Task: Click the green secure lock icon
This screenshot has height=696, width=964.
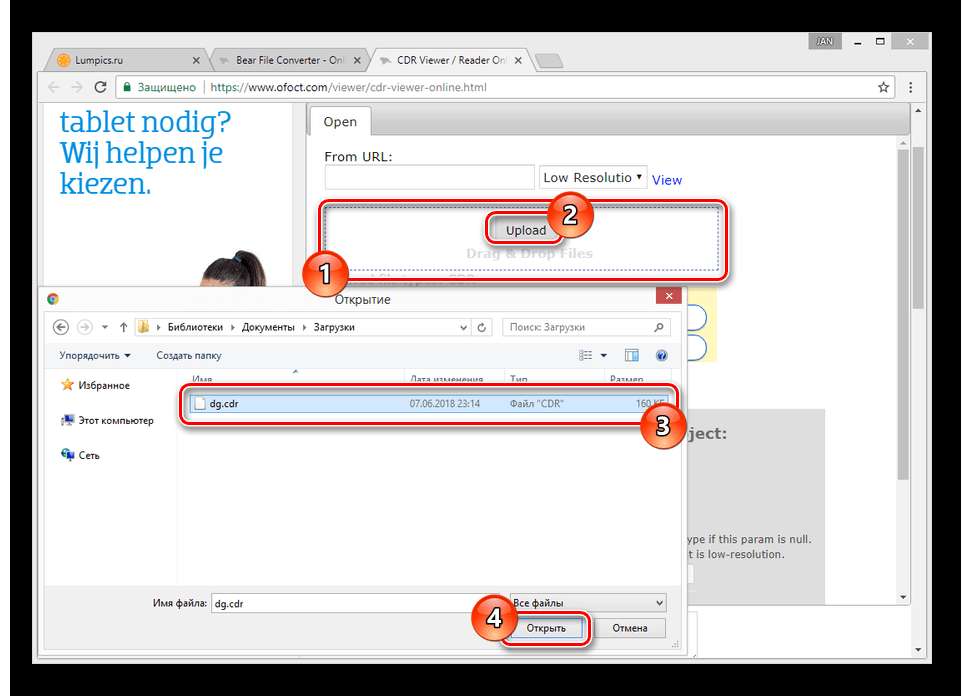Action: 127,87
